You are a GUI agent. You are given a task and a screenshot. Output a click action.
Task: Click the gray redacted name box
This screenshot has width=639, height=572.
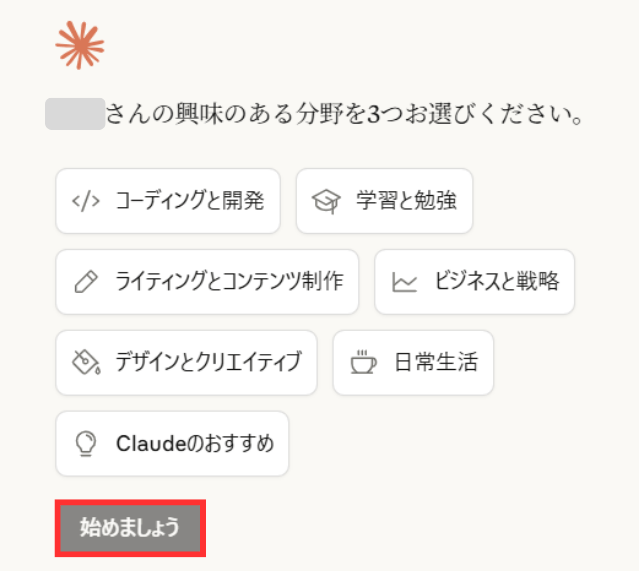tap(75, 114)
